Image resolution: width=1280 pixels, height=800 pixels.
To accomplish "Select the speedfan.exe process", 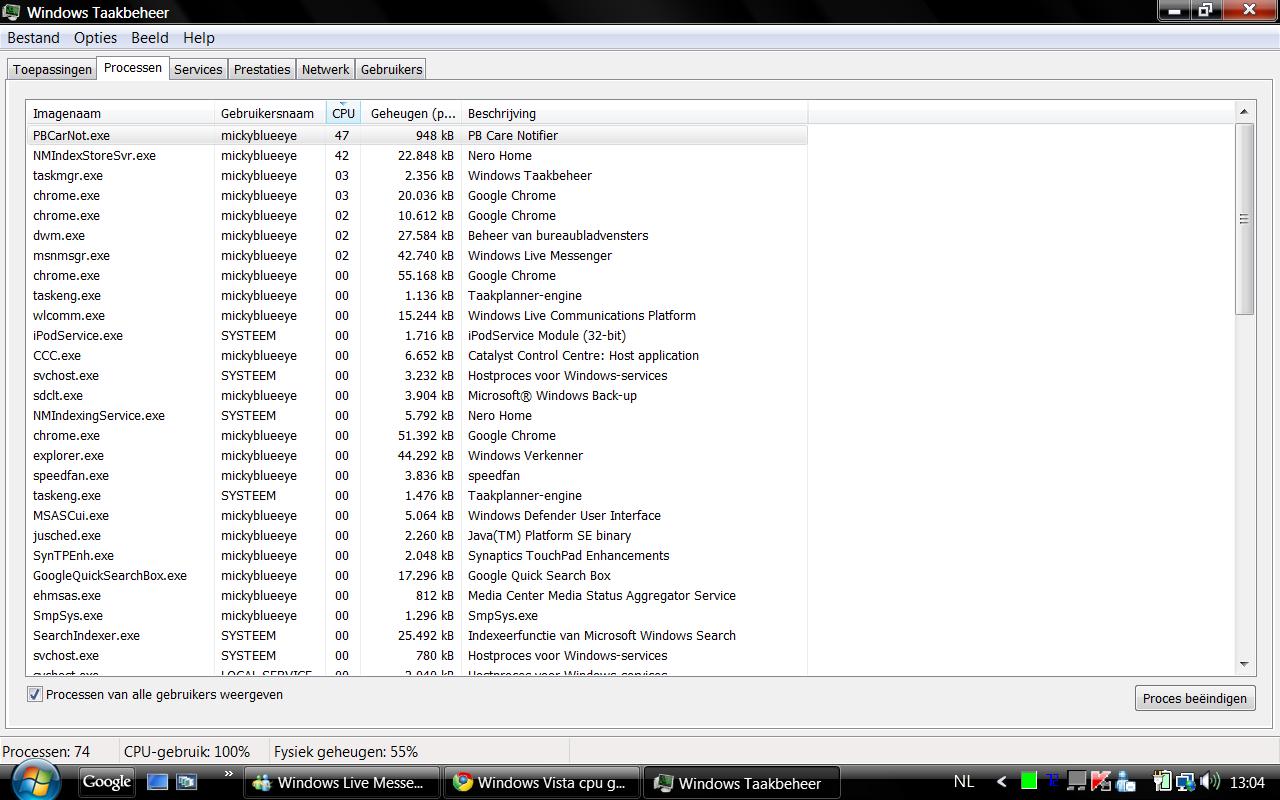I will pyautogui.click(x=417, y=475).
